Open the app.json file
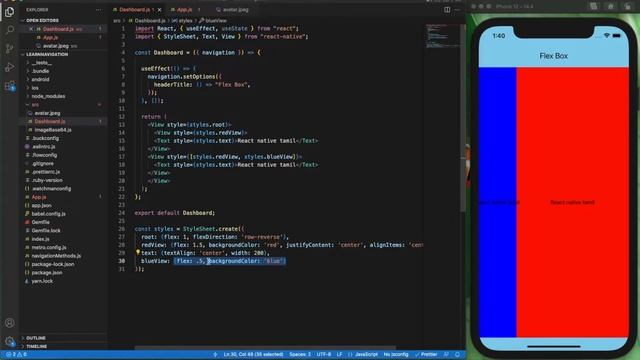640x360 pixels. pyautogui.click(x=41, y=205)
